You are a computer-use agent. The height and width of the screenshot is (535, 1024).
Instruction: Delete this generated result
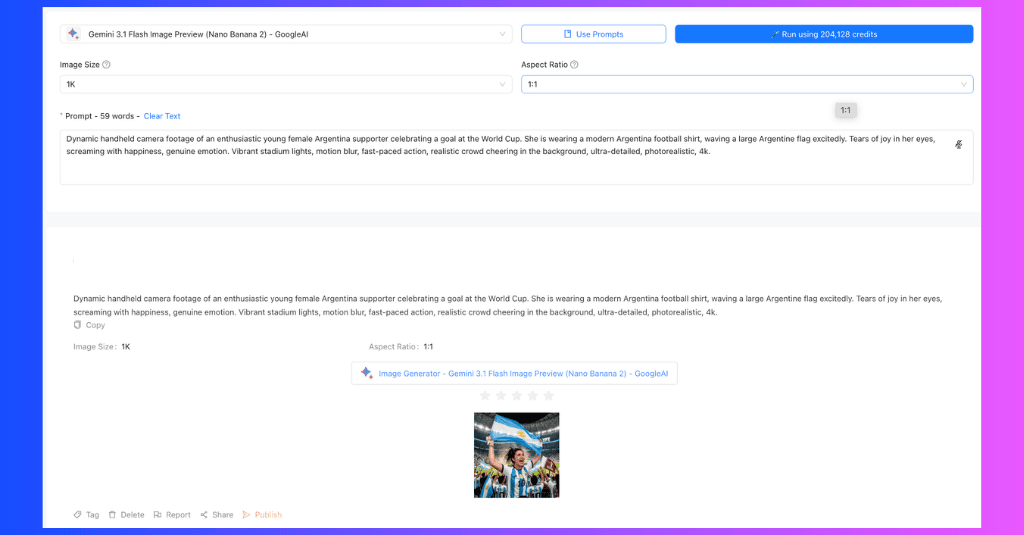click(126, 515)
